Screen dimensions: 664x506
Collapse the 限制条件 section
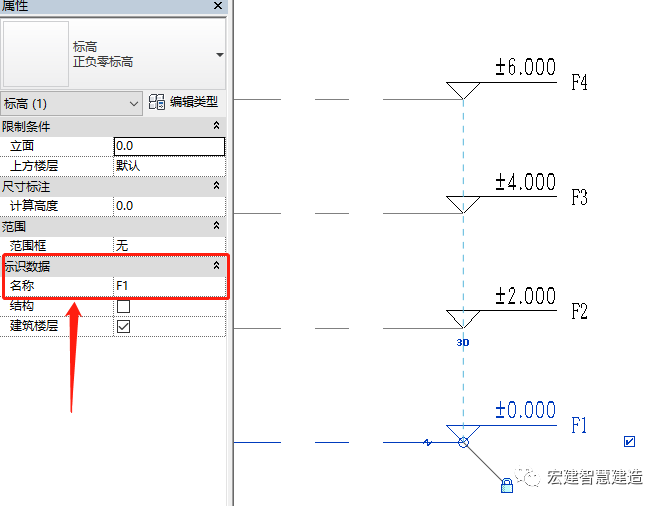coord(216,125)
